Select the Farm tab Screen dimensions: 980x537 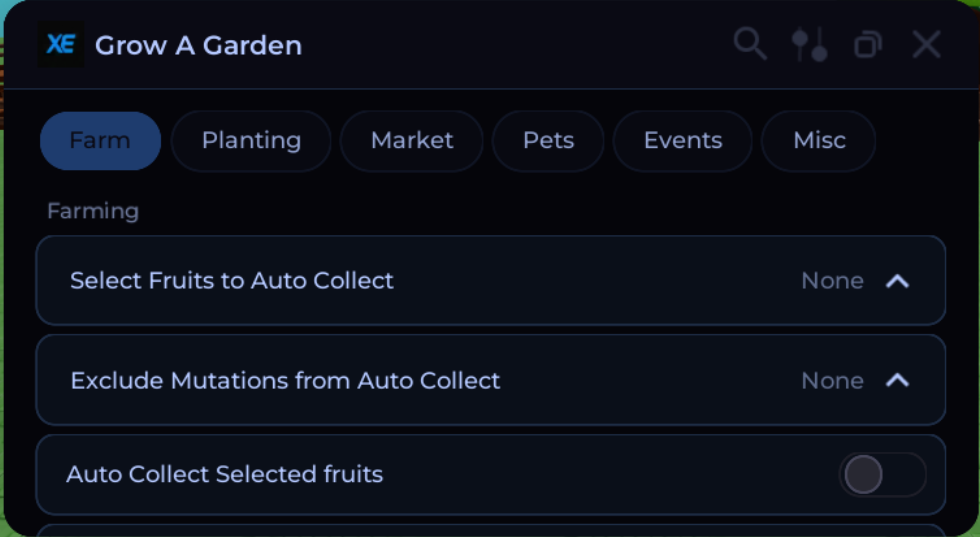100,141
